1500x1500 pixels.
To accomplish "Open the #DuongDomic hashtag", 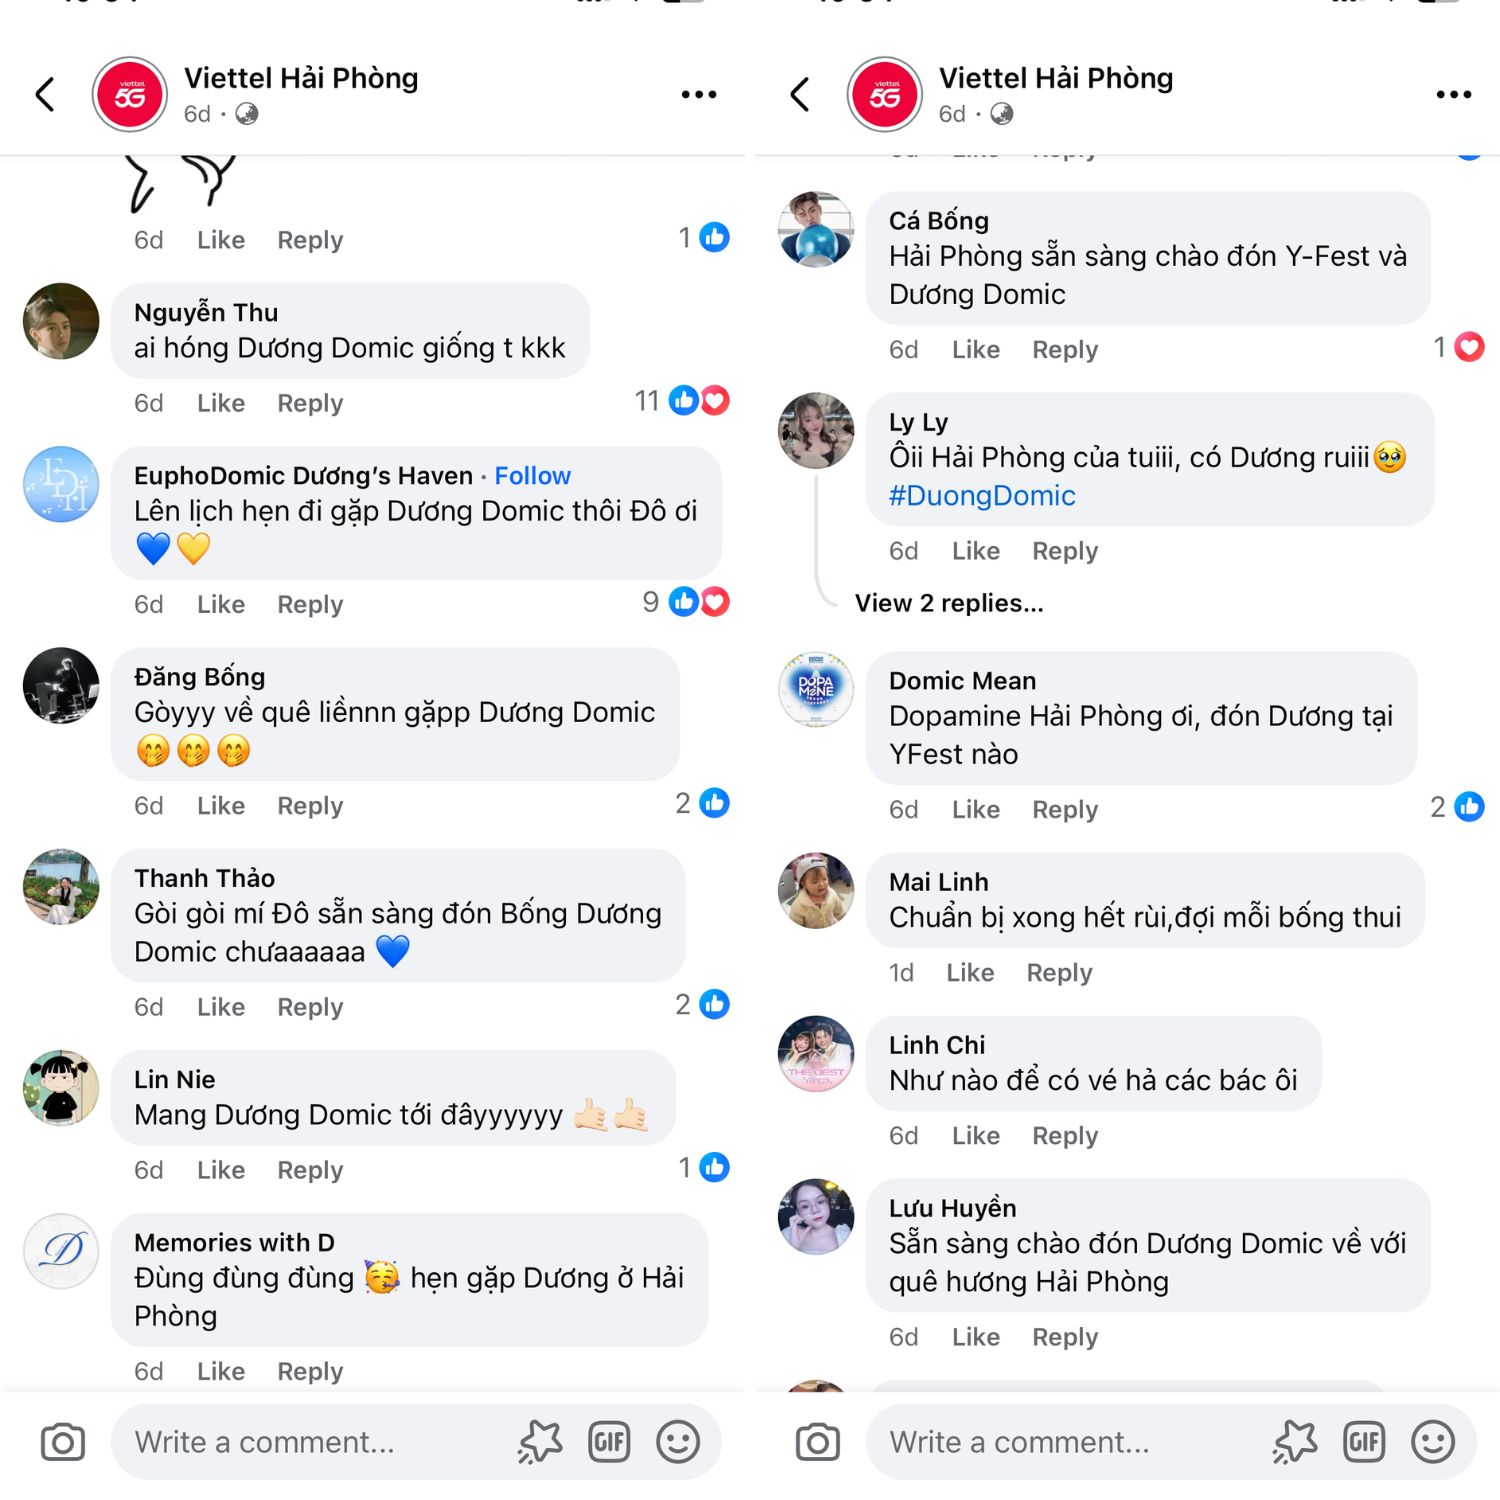I will tap(982, 496).
